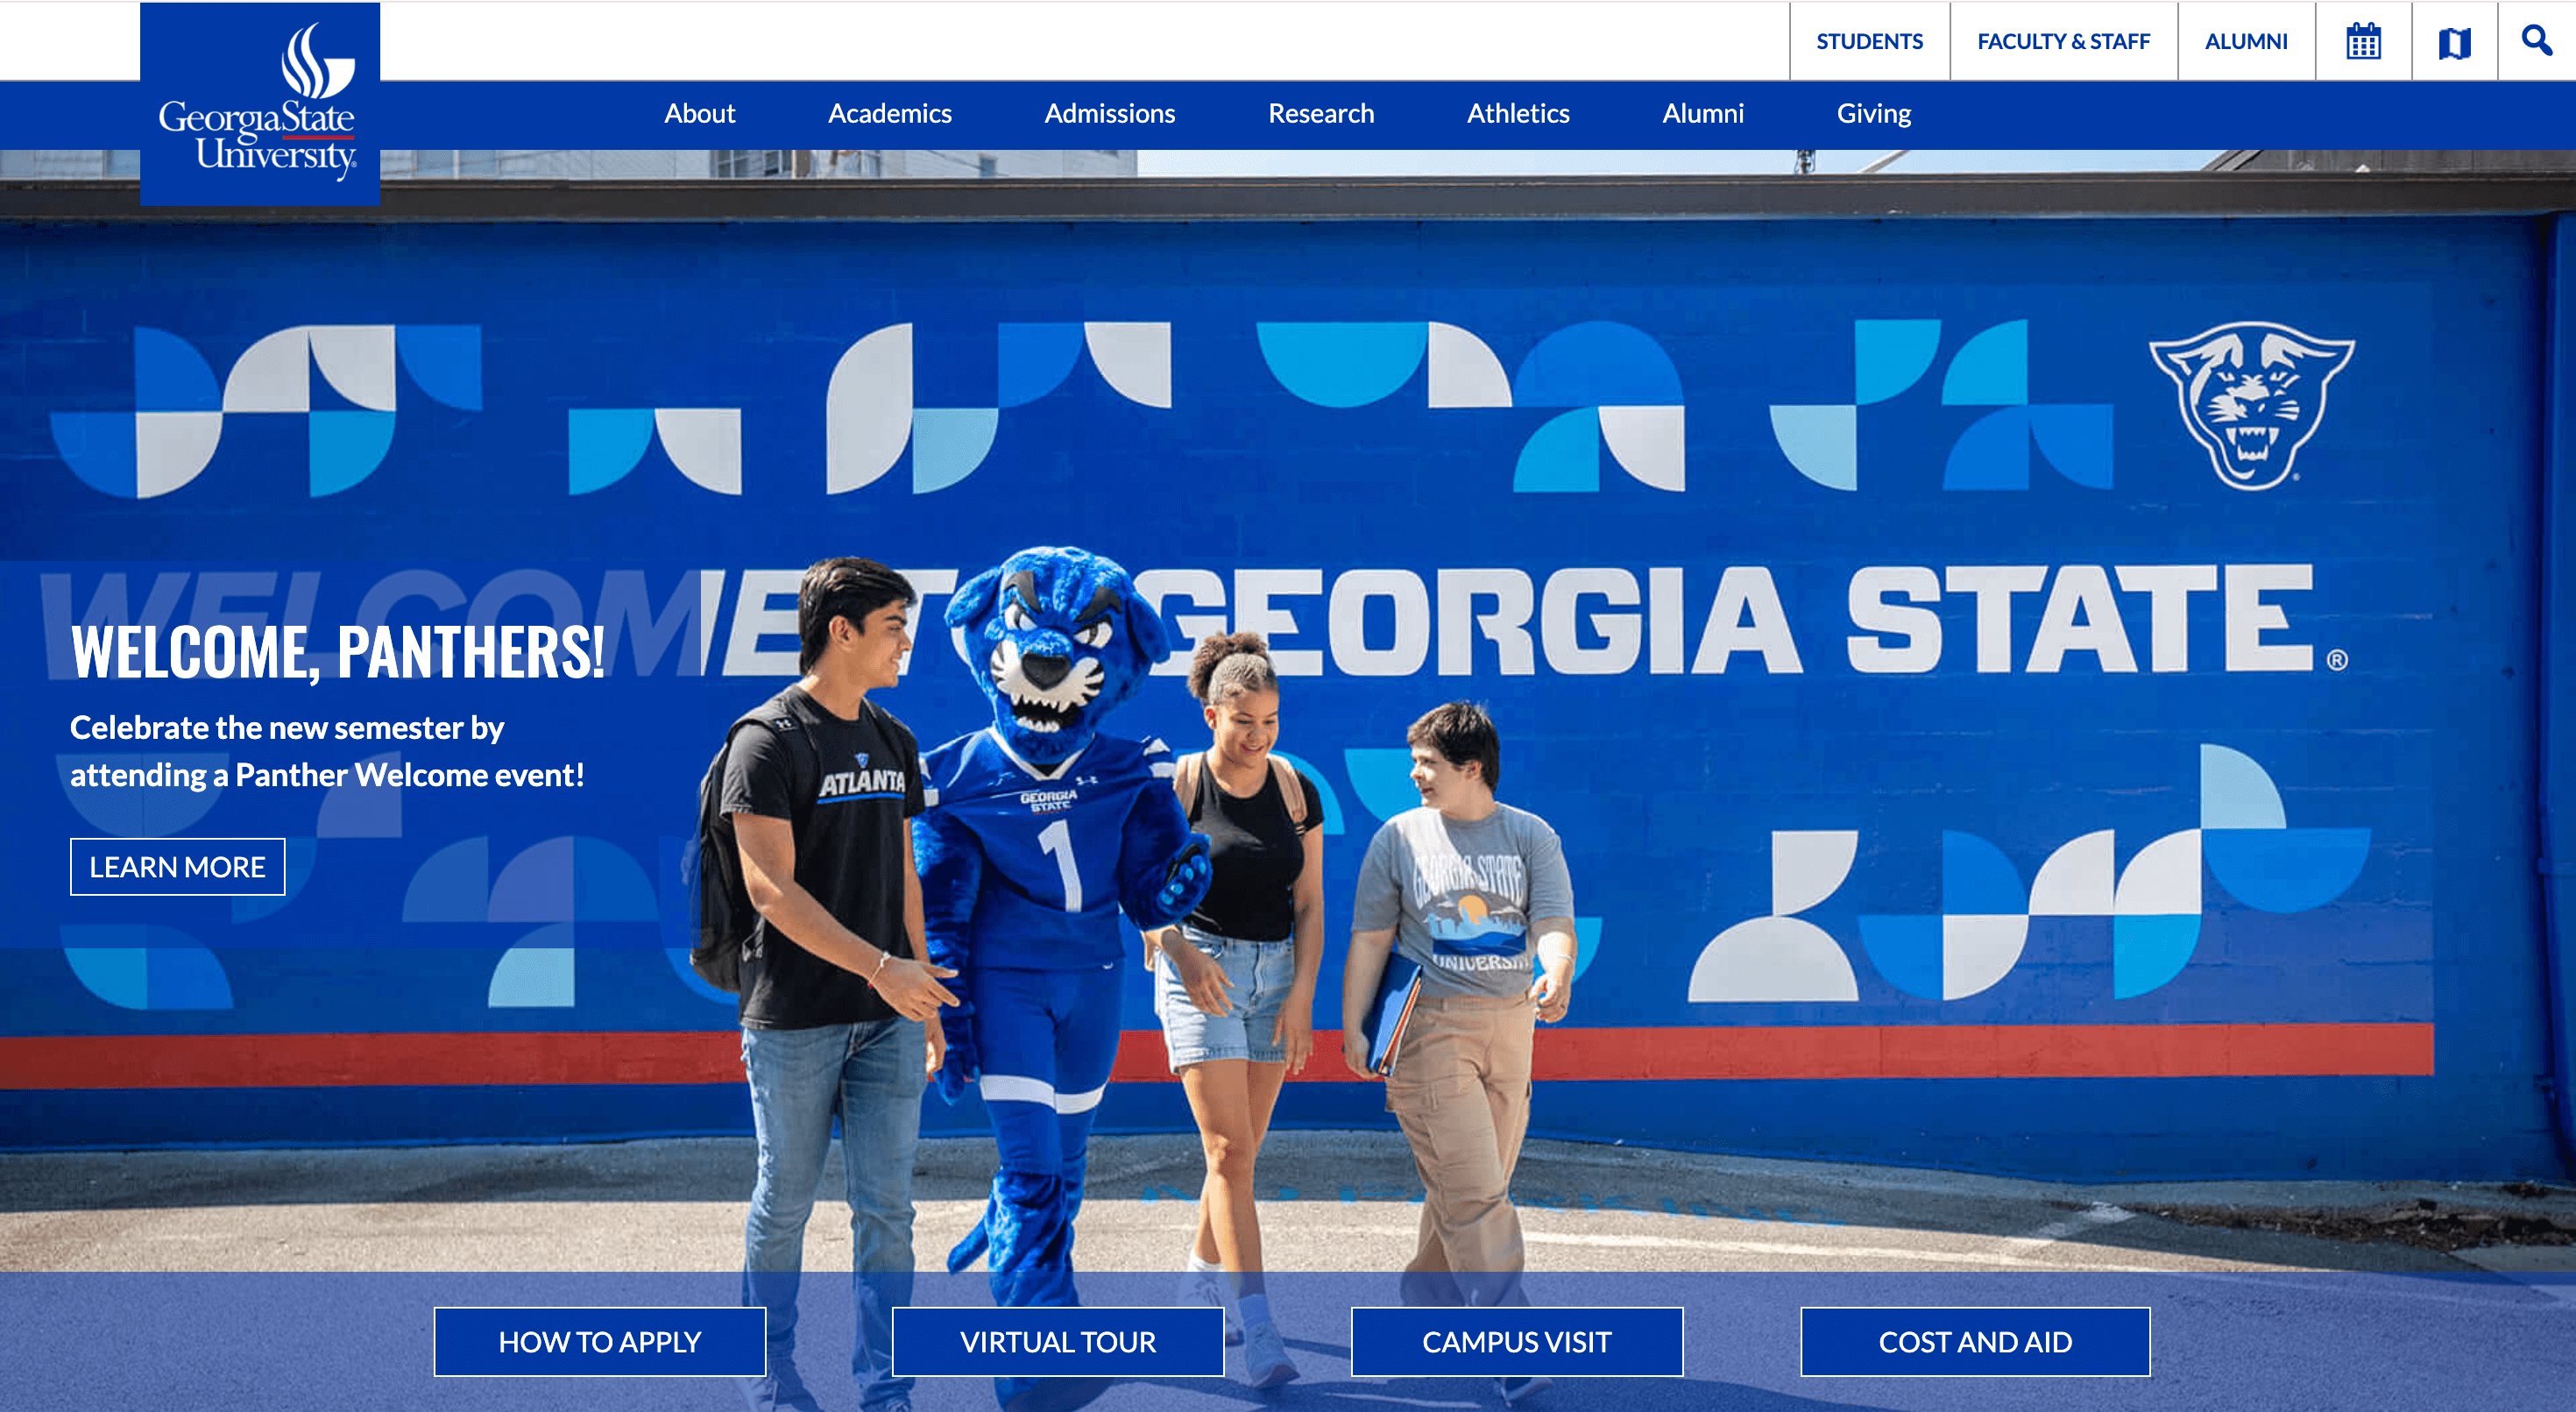The height and width of the screenshot is (1412, 2576).
Task: Click the Welcome, Panthers! headline
Action: click(337, 652)
